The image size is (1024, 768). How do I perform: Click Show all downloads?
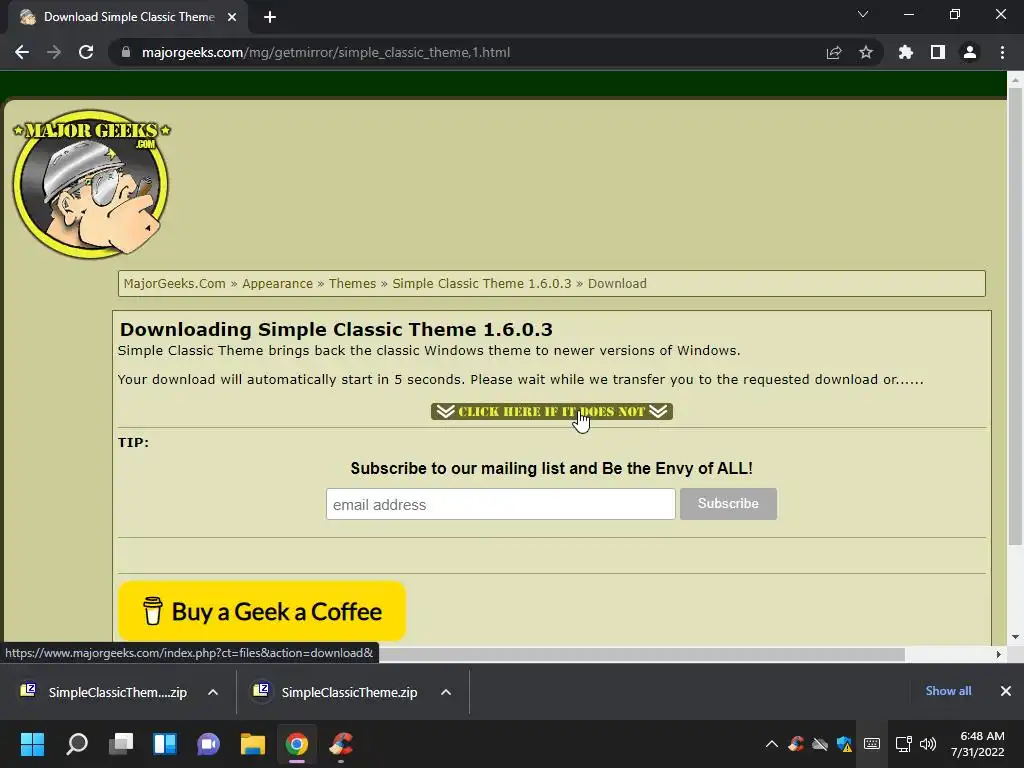point(948,691)
